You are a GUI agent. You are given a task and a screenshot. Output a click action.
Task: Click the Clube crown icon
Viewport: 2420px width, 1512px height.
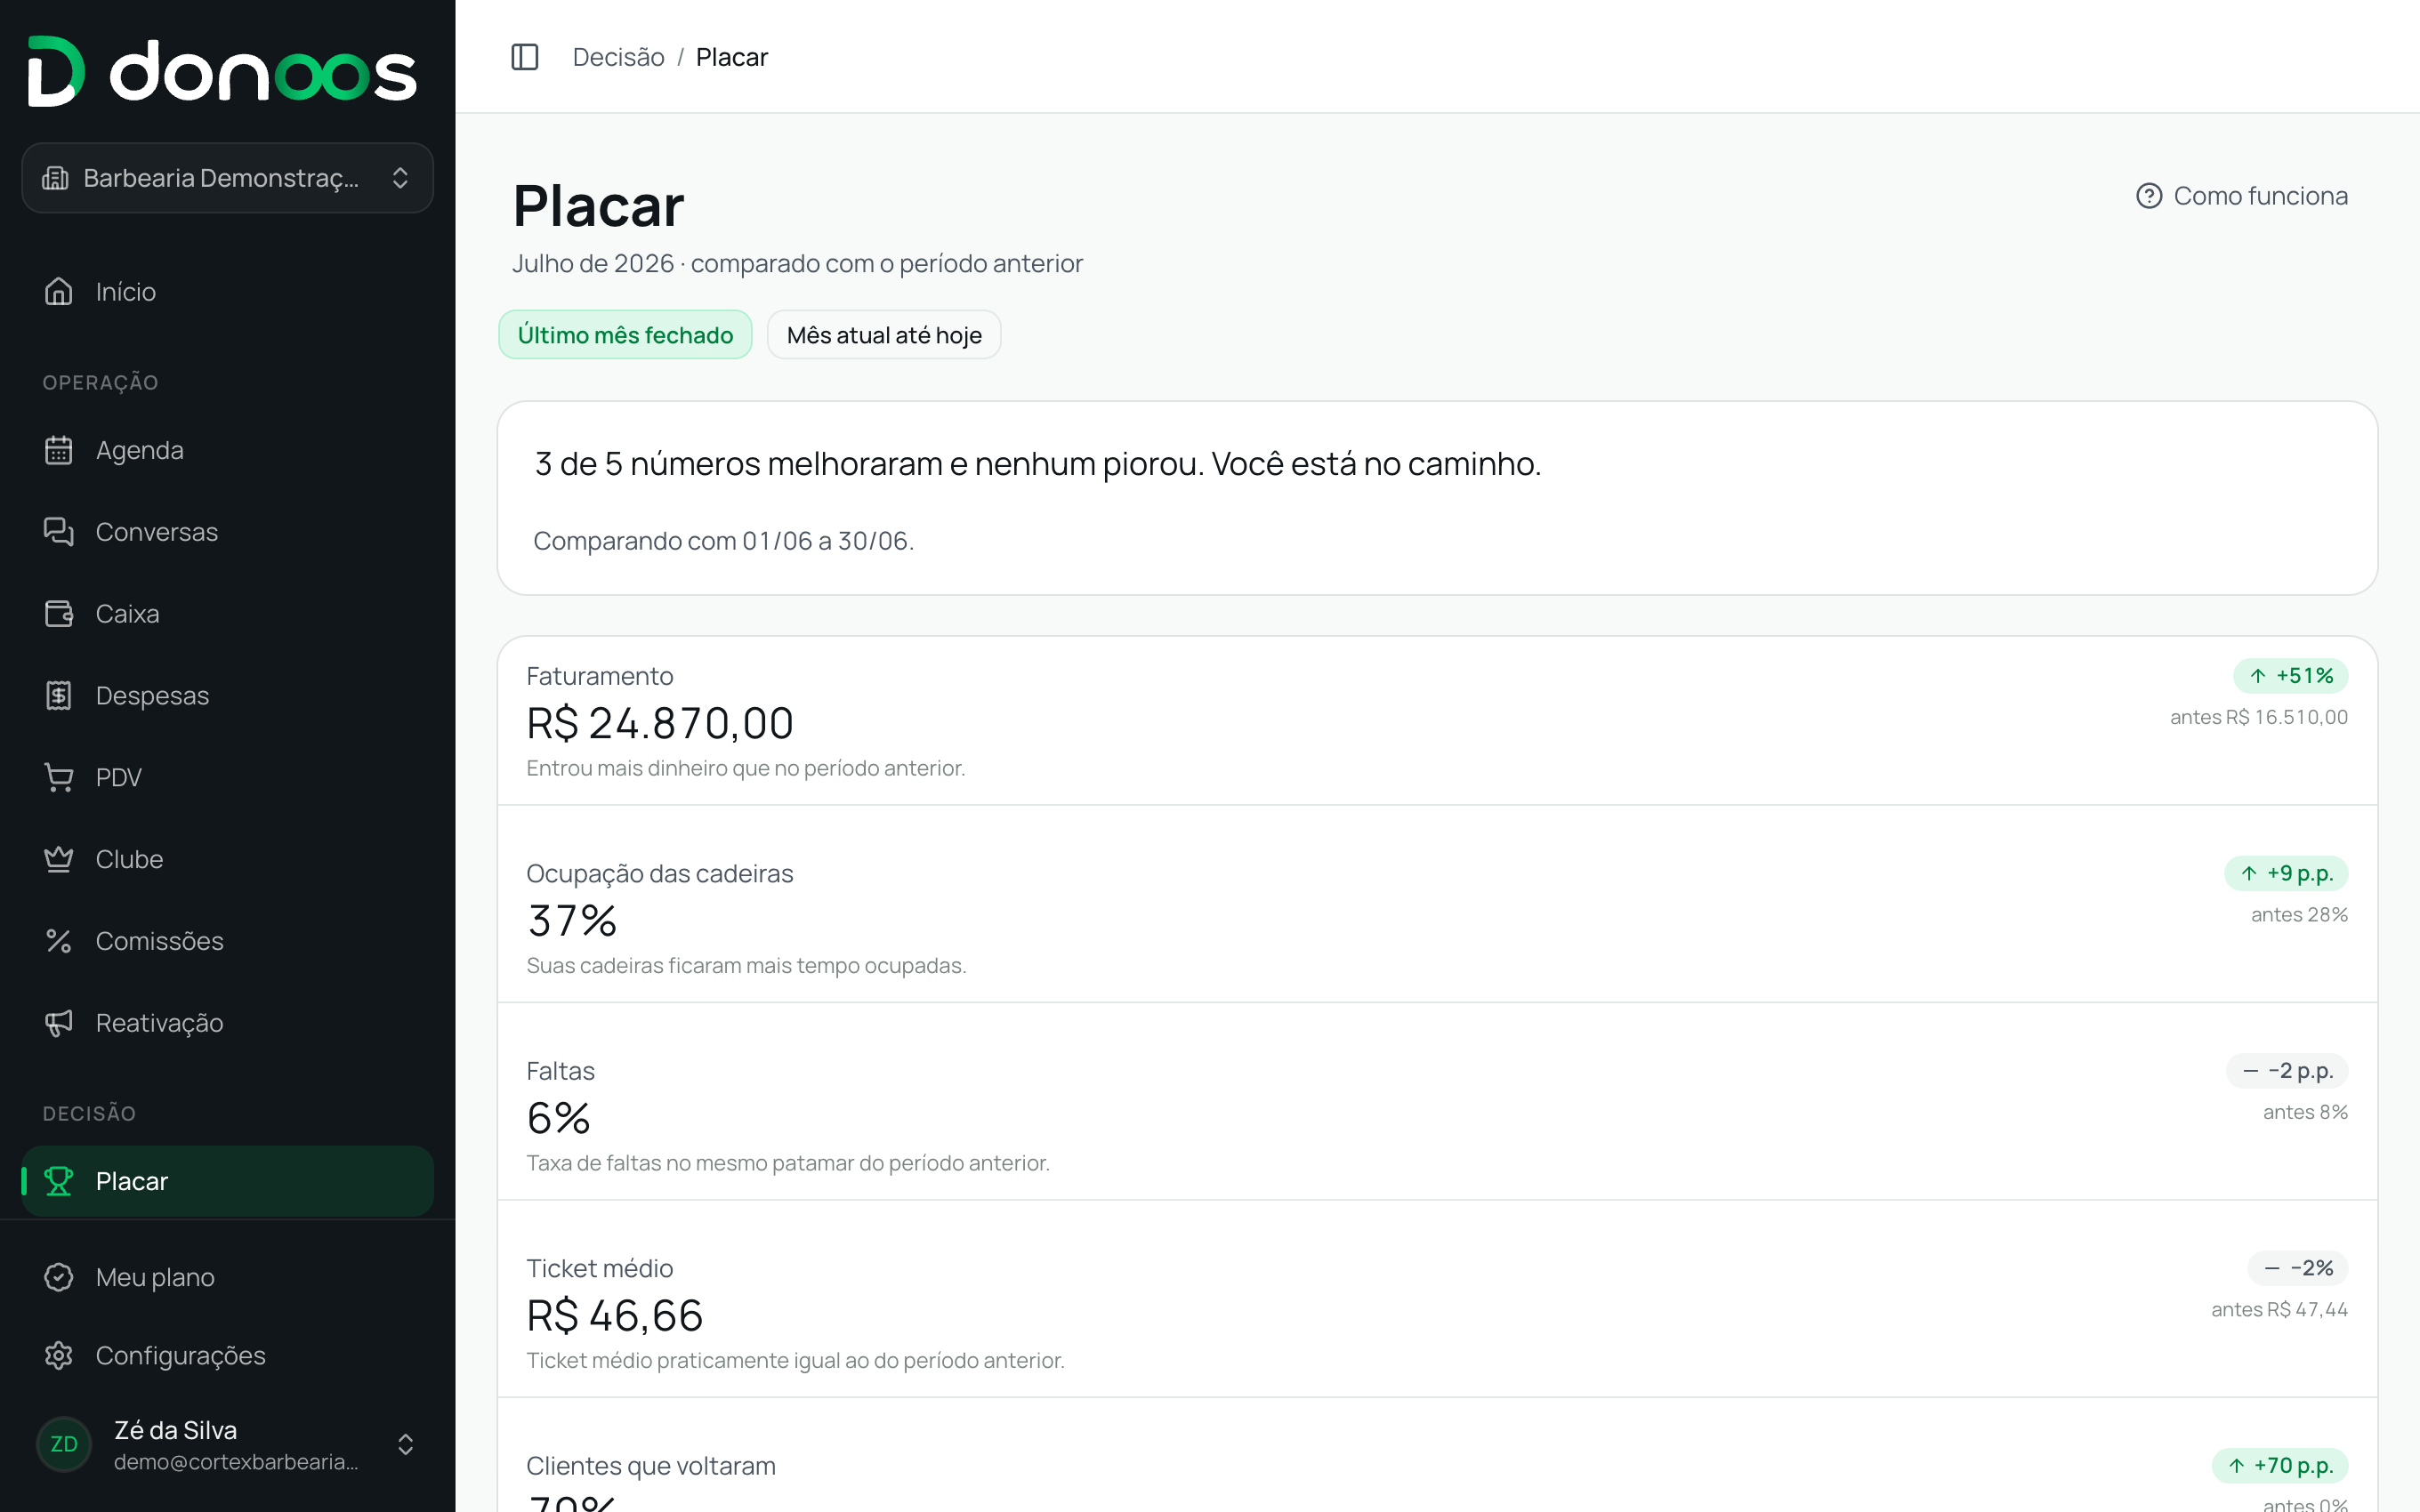(x=59, y=859)
